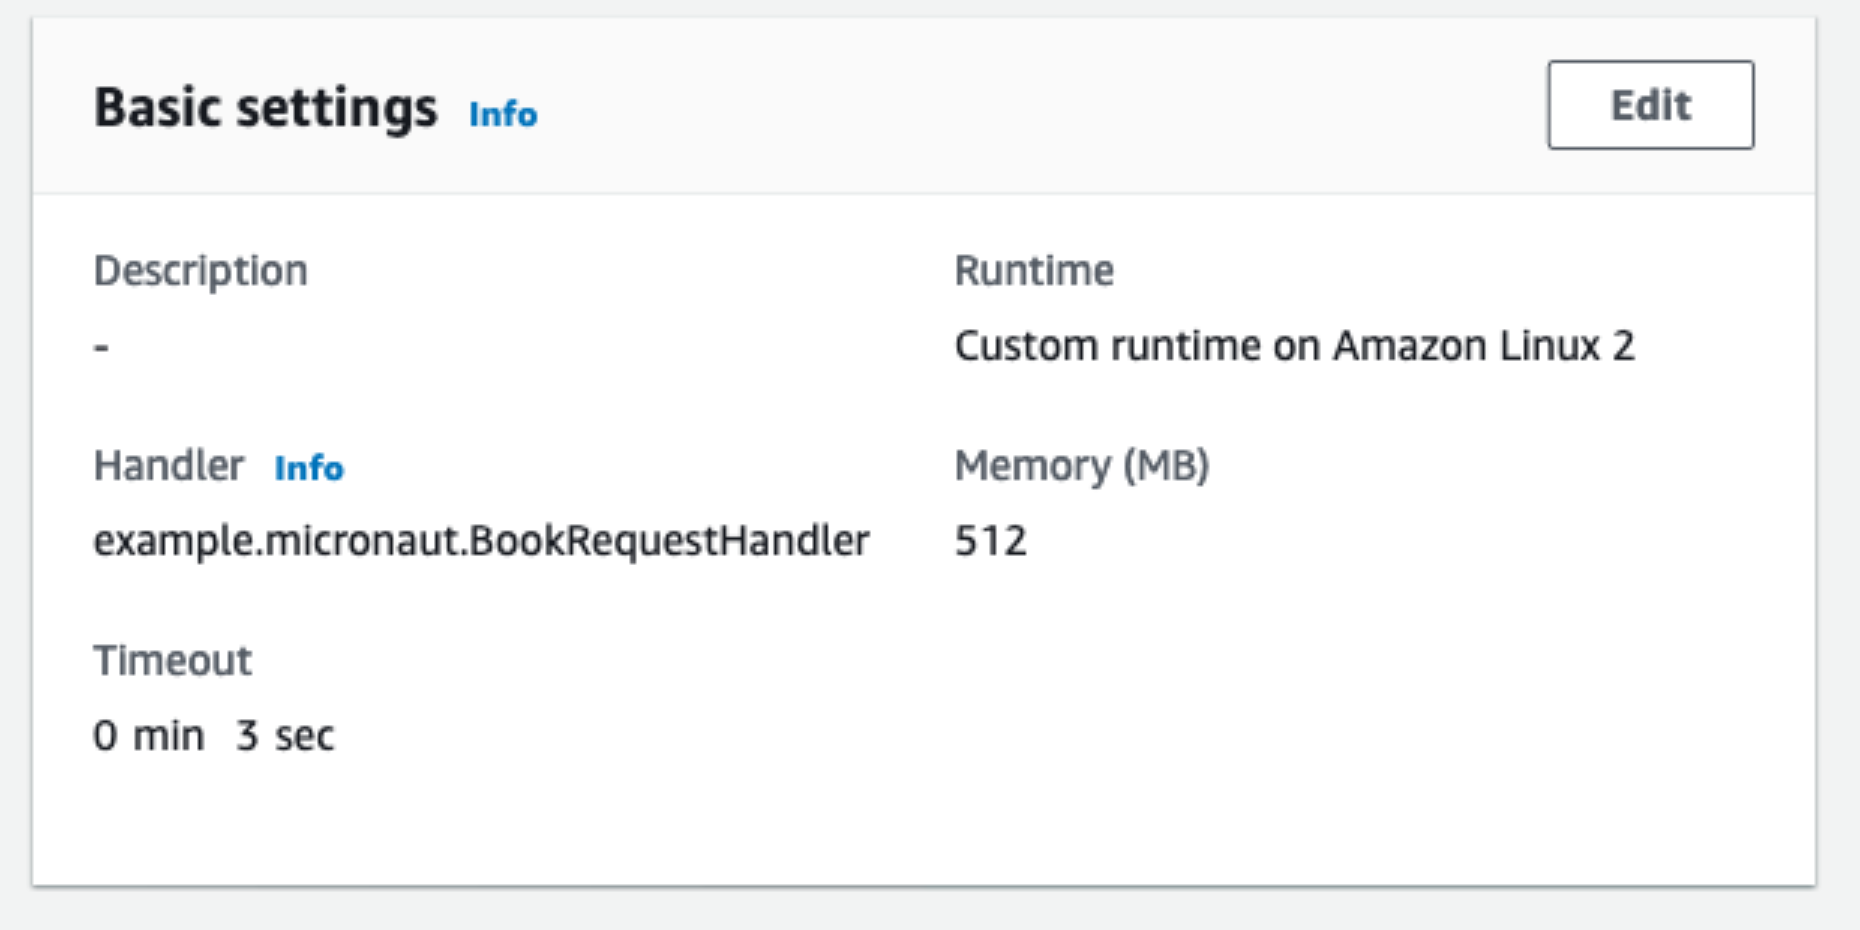Click the Basic settings heading
Screen dimensions: 1860x930
265,108
